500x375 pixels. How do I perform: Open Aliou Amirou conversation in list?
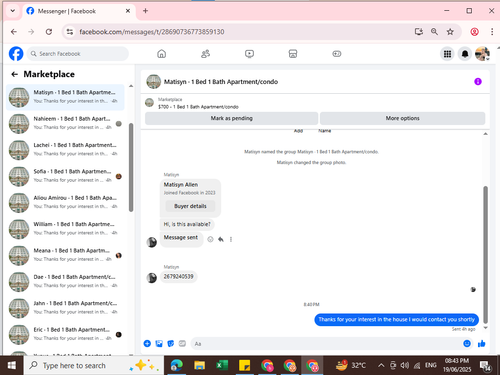tap(65, 202)
